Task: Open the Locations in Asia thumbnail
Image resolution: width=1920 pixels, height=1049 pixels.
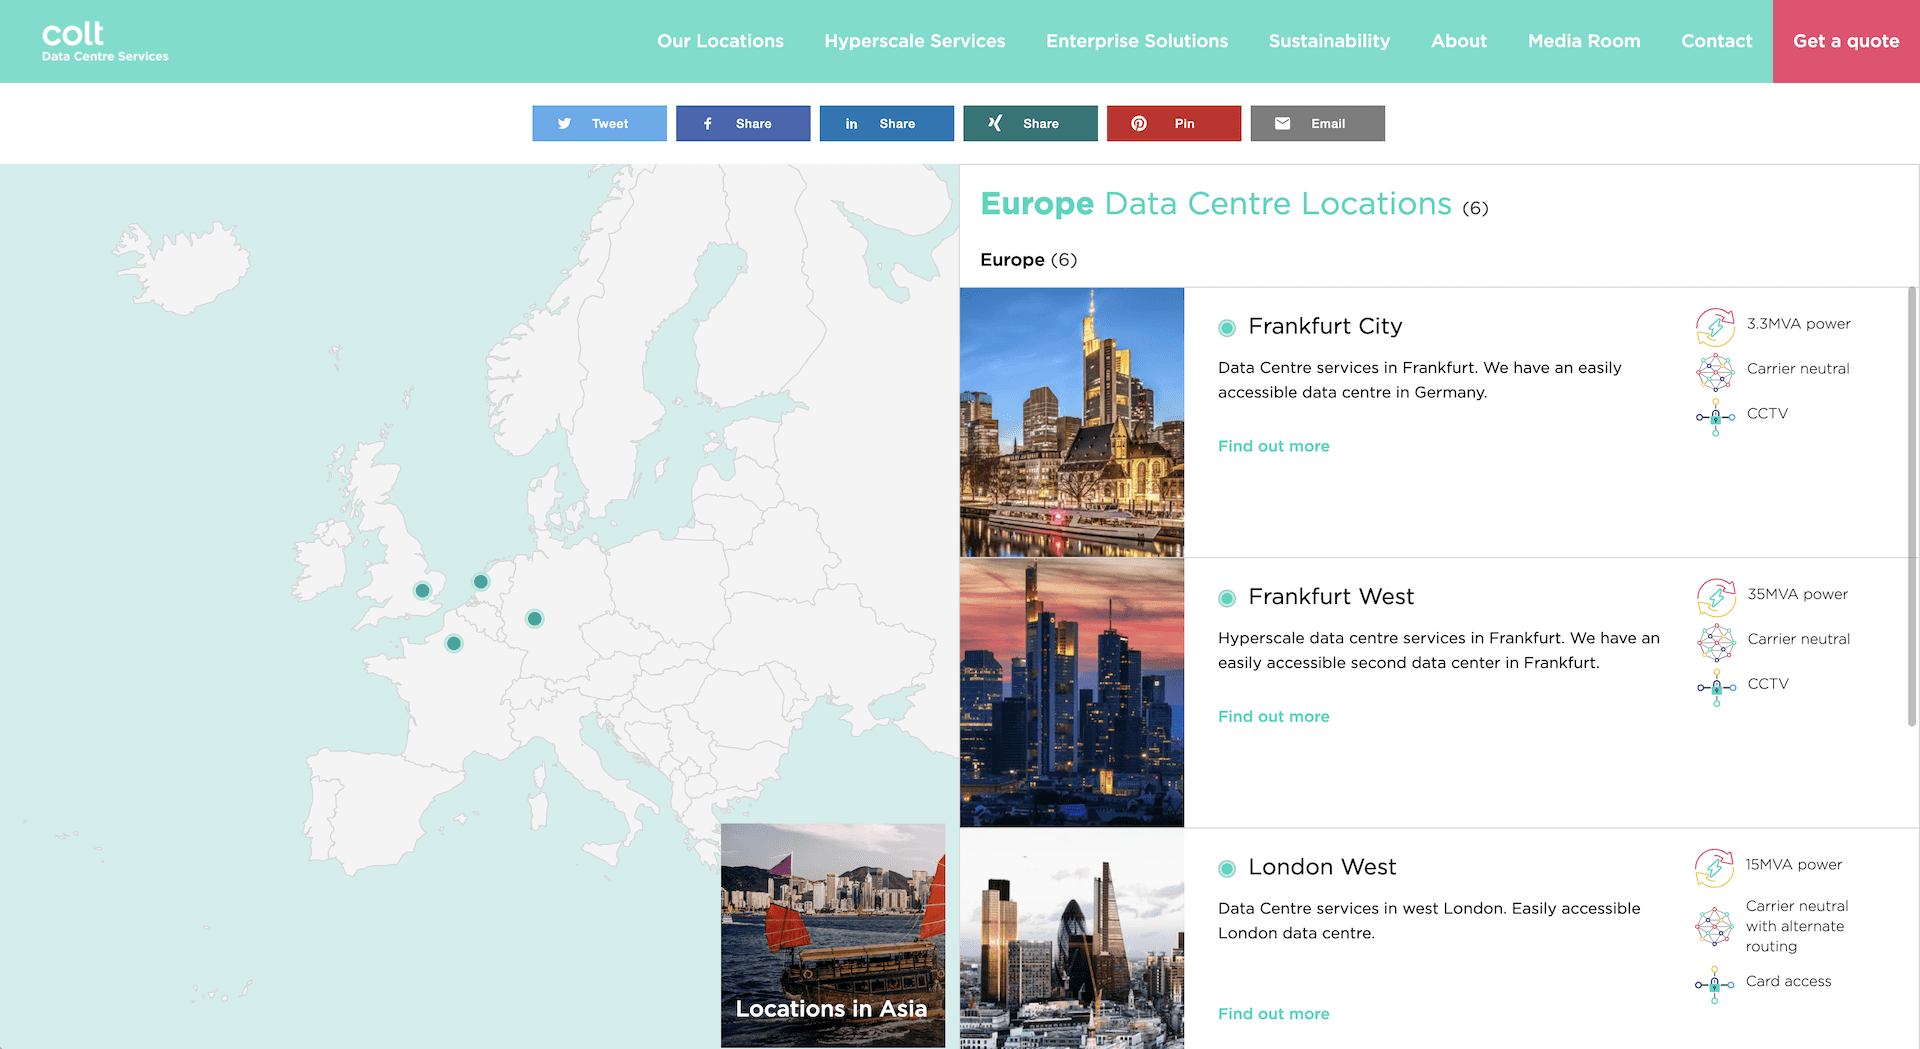Action: pyautogui.click(x=832, y=935)
